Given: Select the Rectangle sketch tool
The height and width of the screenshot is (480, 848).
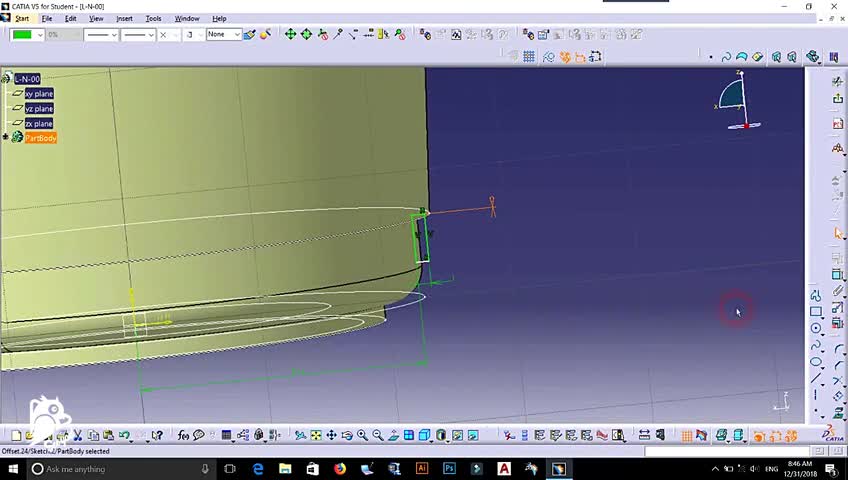Looking at the screenshot, I should click(x=816, y=312).
